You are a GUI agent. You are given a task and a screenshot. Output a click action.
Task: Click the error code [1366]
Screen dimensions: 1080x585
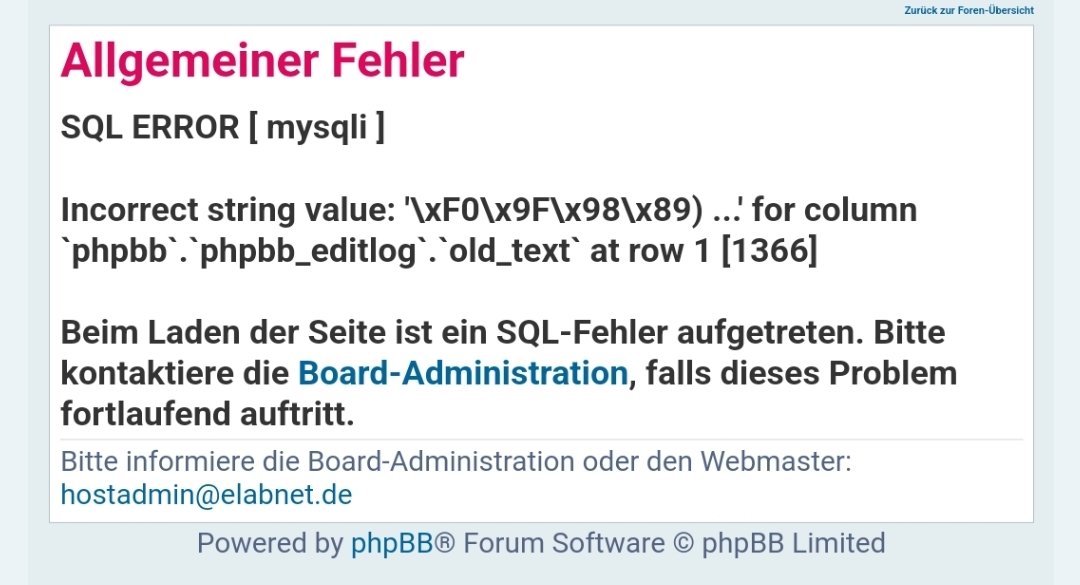(769, 250)
